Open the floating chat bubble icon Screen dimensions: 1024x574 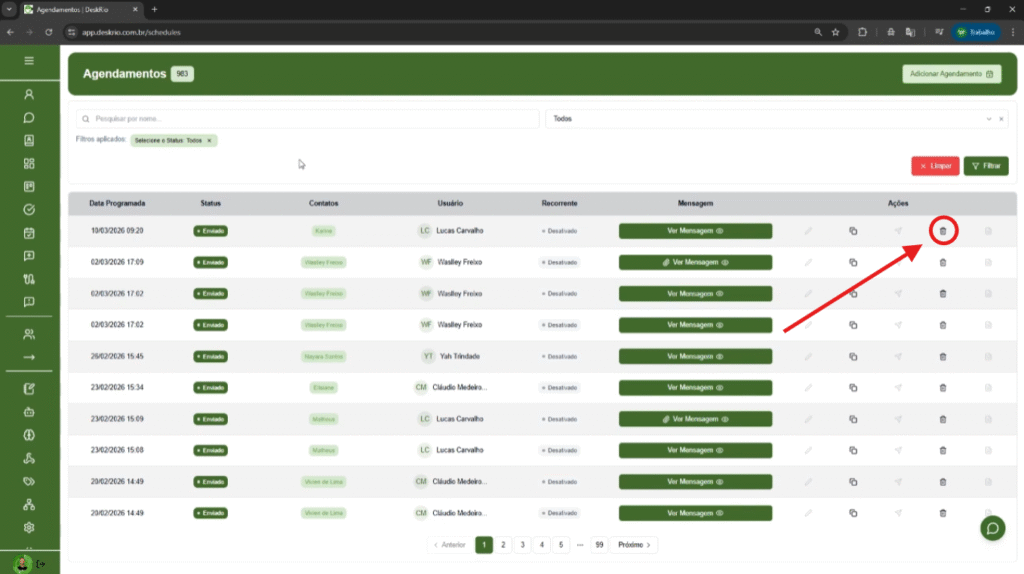[x=992, y=528]
